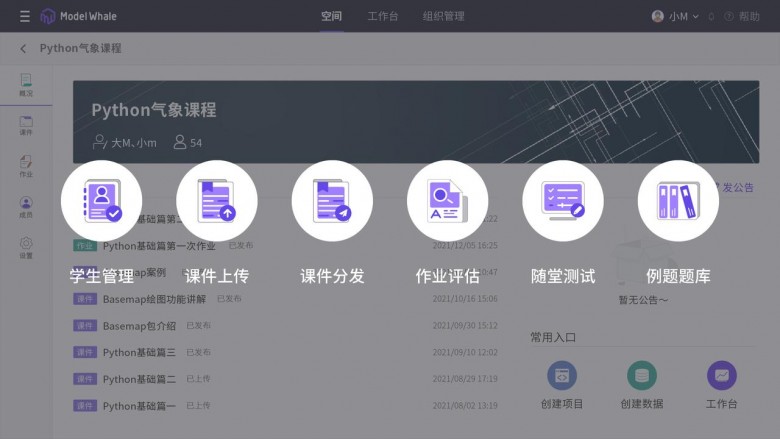Click the 学生管理 circle icon
The image size is (780, 439).
101,201
